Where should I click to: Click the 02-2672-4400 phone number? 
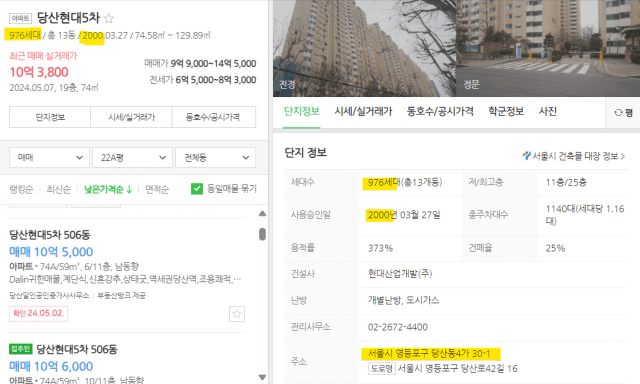tap(398, 327)
